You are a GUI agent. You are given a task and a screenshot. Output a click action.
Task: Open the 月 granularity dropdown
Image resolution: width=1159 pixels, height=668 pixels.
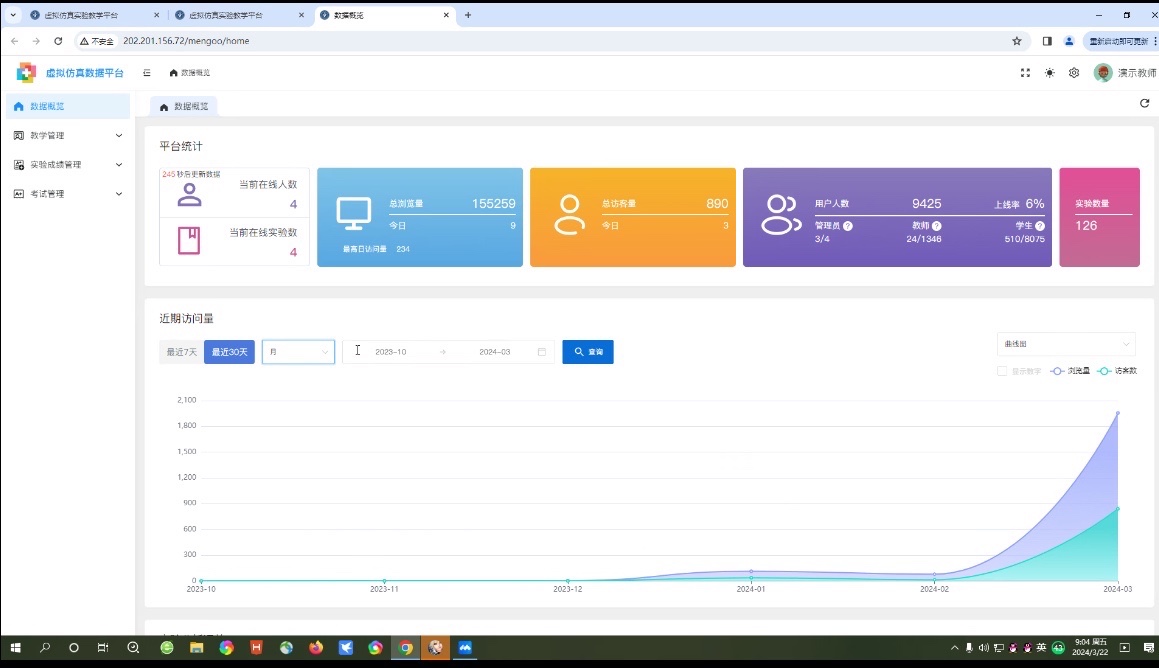(298, 352)
